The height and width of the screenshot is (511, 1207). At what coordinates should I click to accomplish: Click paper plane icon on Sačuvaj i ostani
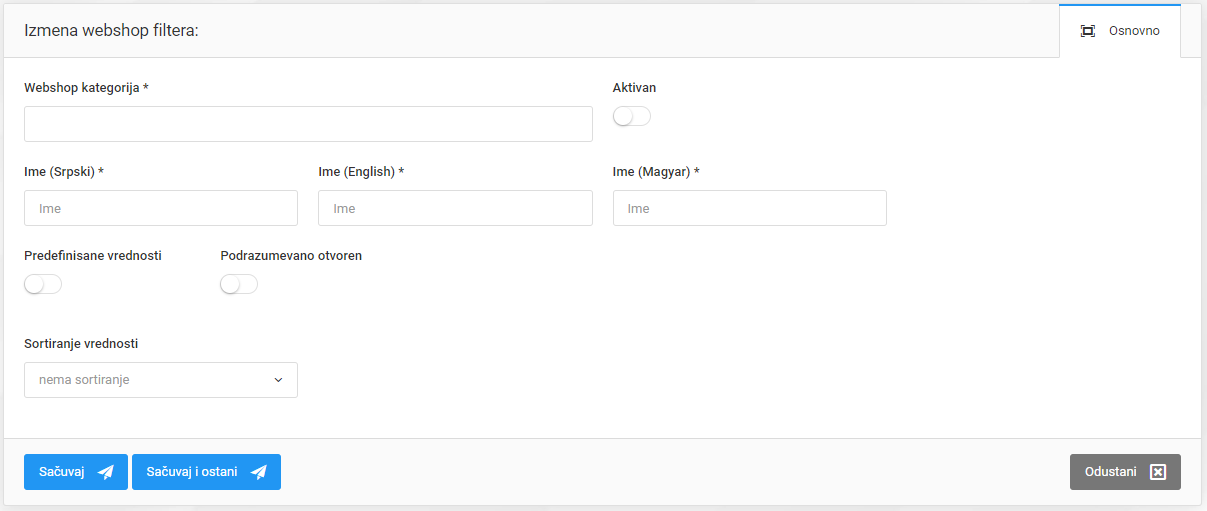coord(259,472)
